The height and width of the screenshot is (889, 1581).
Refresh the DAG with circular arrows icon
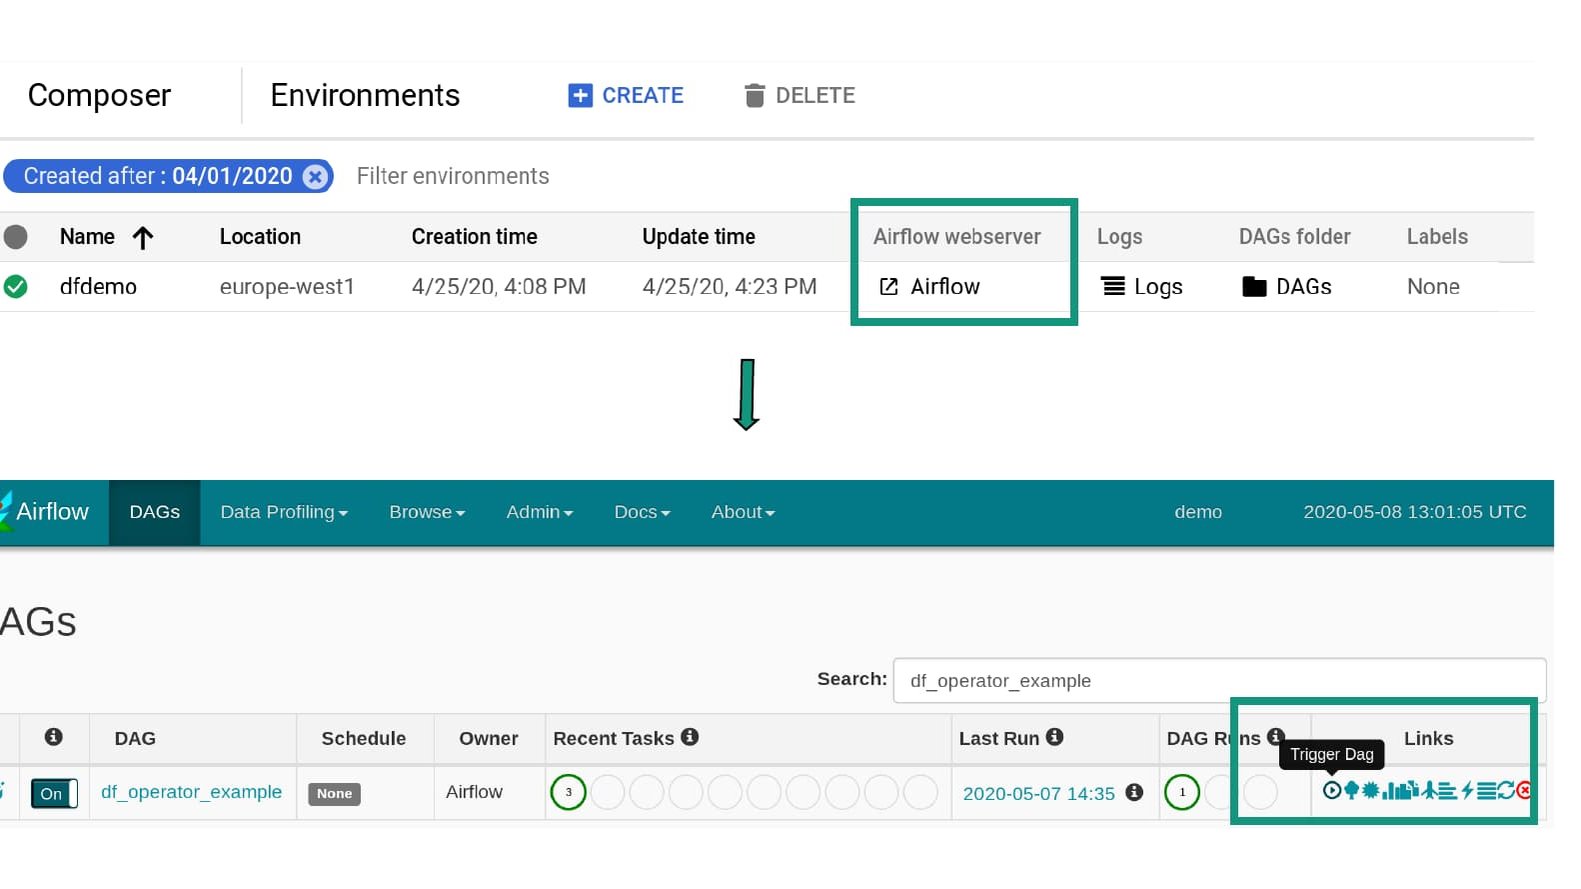[1506, 790]
